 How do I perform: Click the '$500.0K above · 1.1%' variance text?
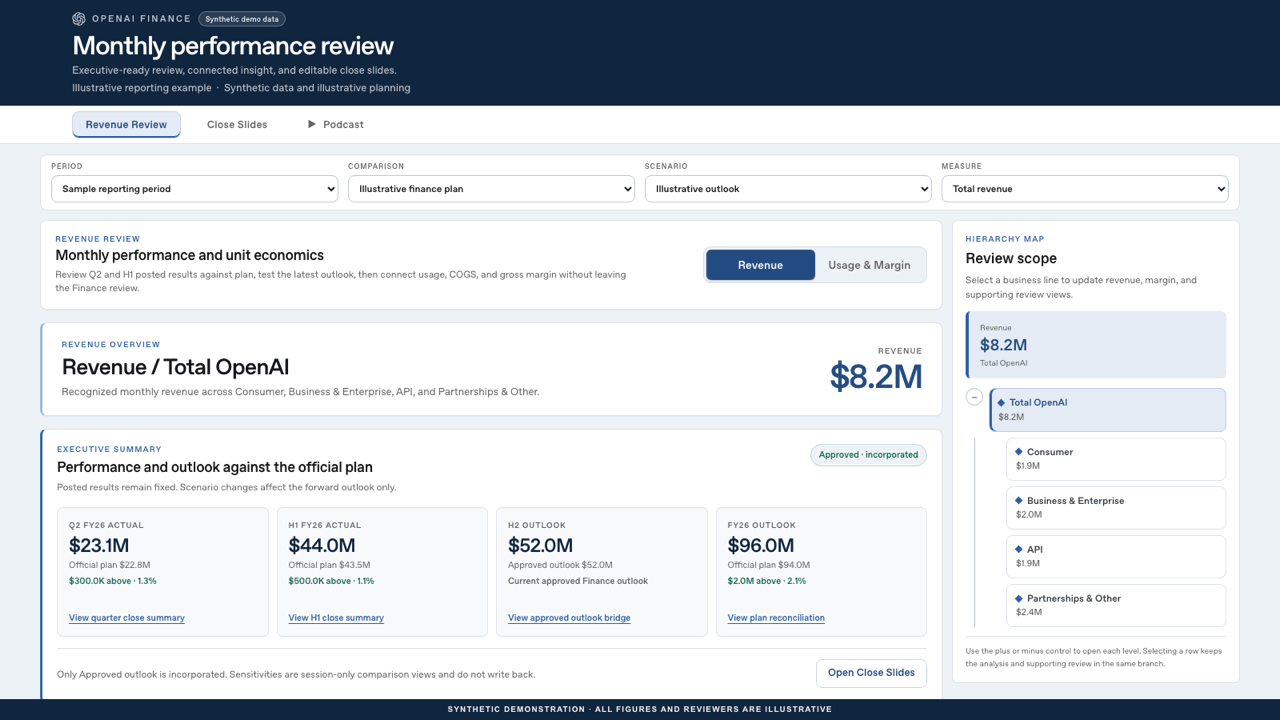(x=331, y=581)
